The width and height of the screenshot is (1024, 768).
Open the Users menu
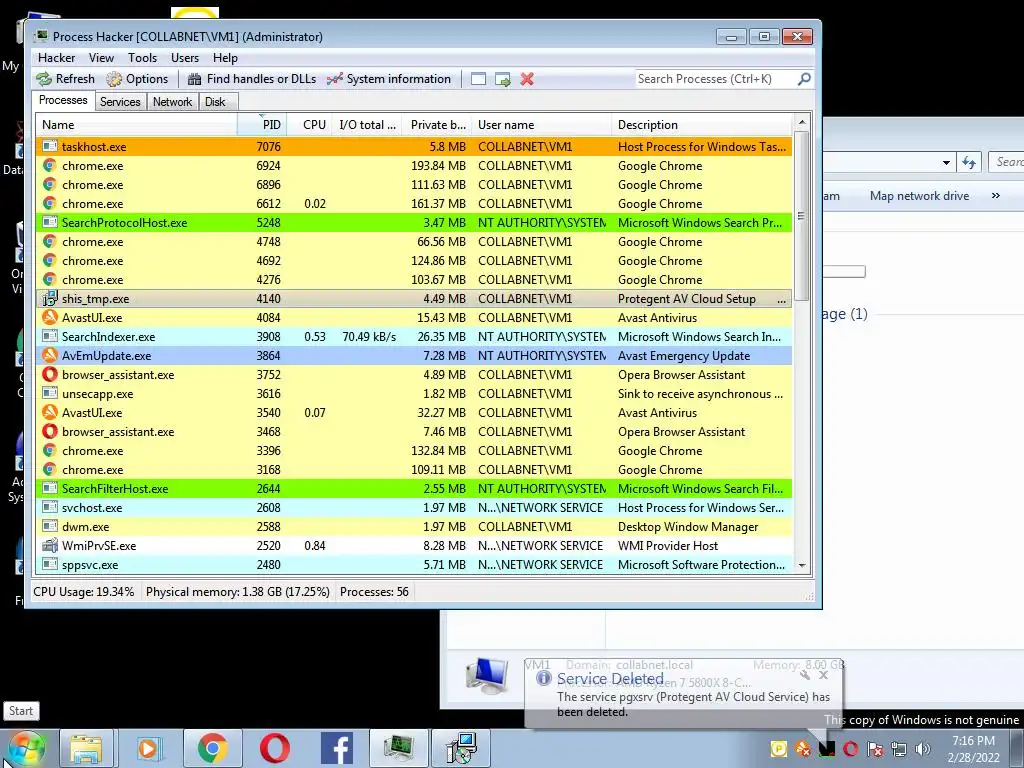(185, 58)
